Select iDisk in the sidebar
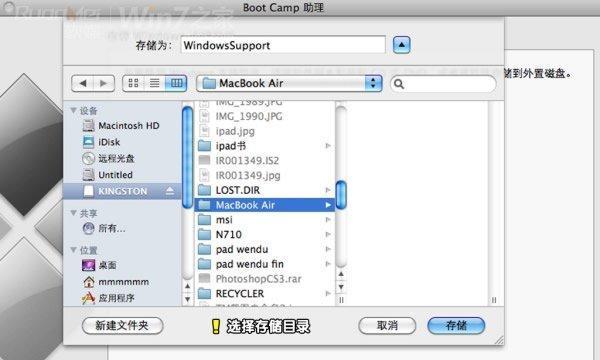Image resolution: width=600 pixels, height=360 pixels. (122, 142)
